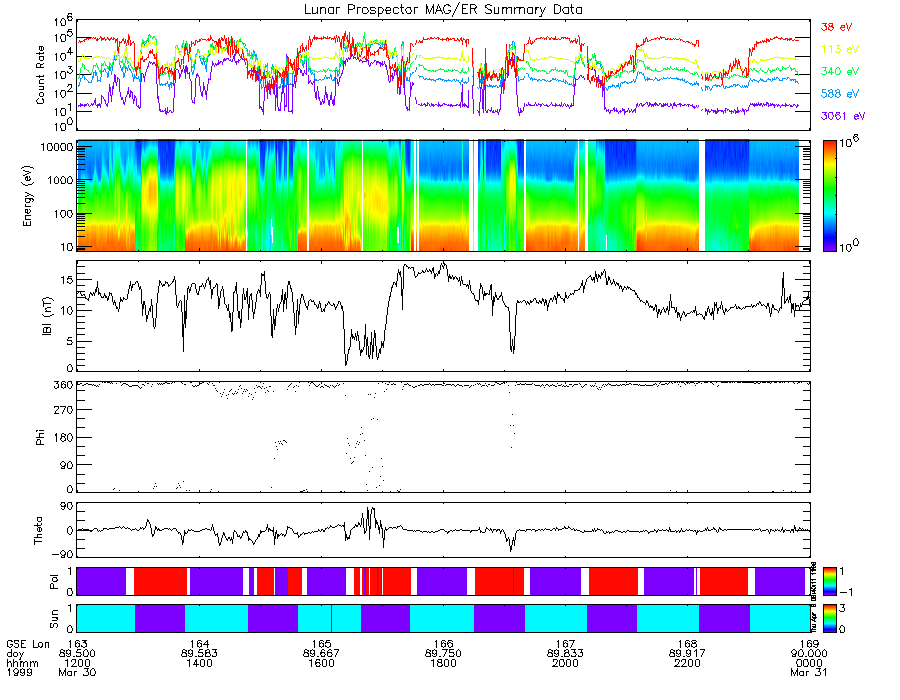Click the 'doy' row label
Viewport: 900px width, 700px height.
pos(15,654)
